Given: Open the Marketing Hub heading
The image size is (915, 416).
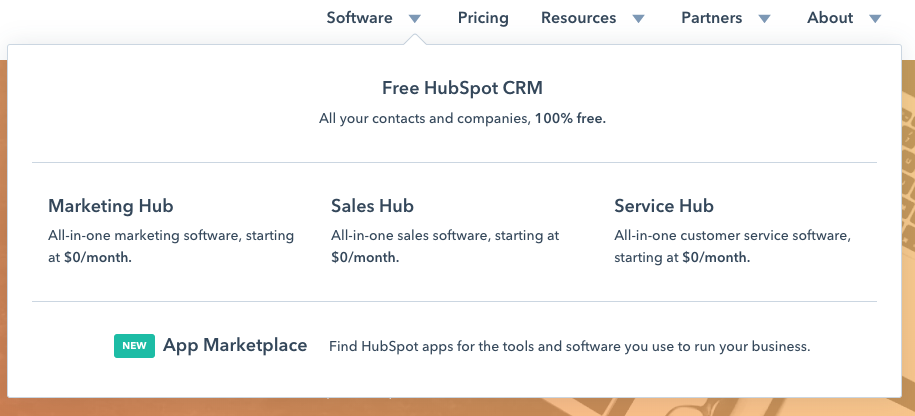Looking at the screenshot, I should pos(111,206).
